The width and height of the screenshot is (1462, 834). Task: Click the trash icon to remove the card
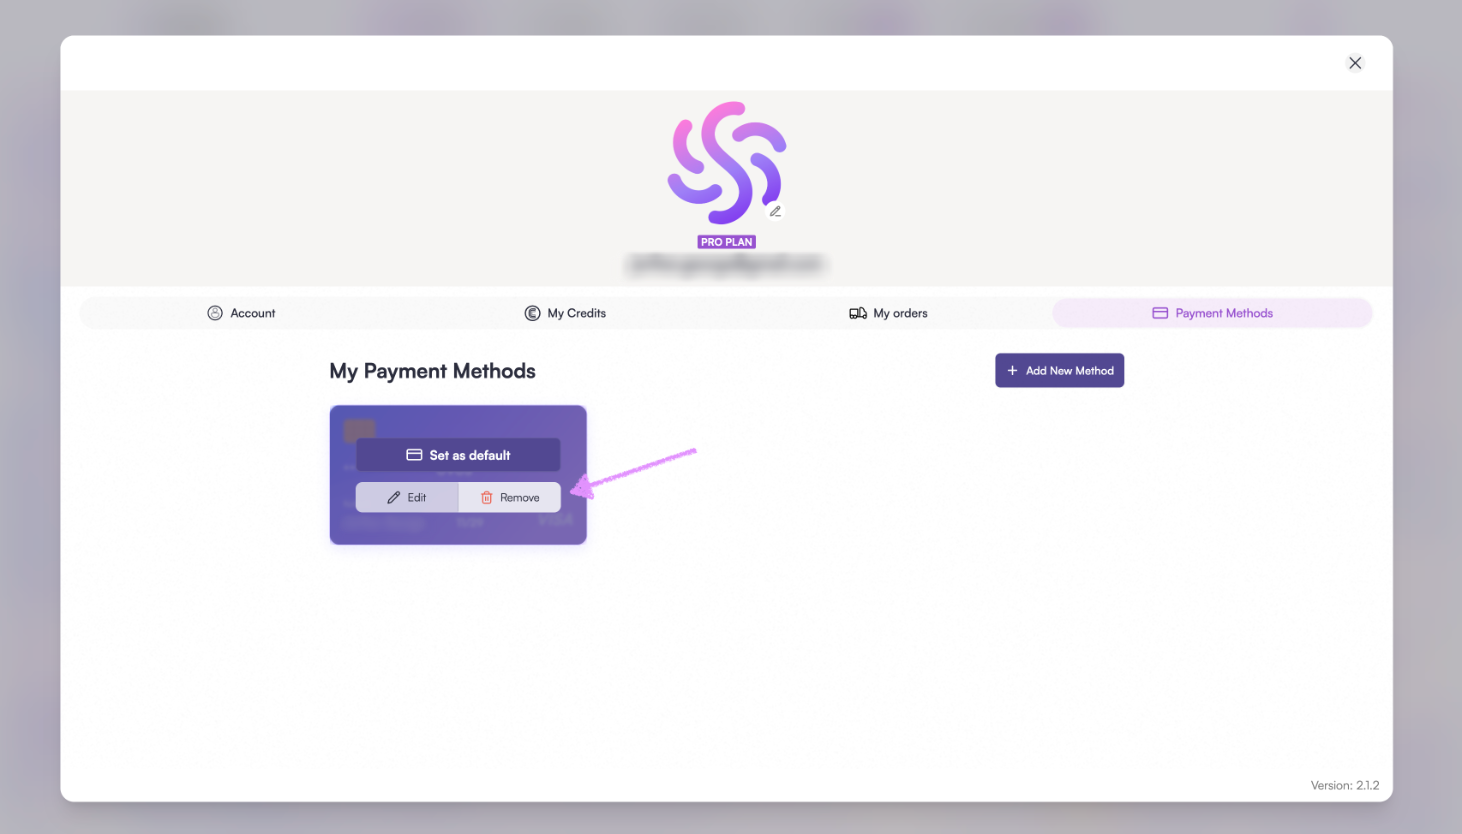point(487,497)
